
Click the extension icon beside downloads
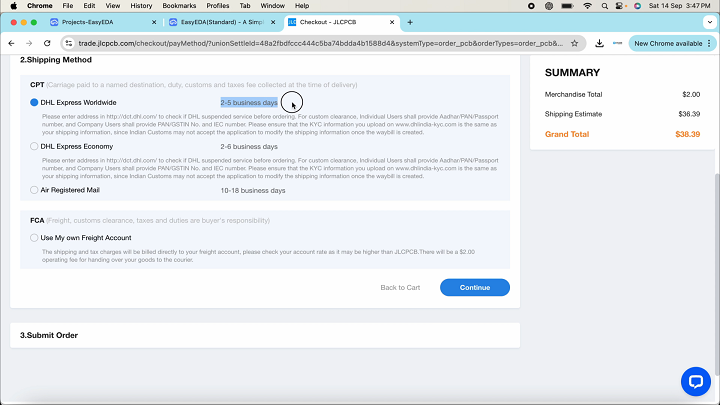pos(617,43)
